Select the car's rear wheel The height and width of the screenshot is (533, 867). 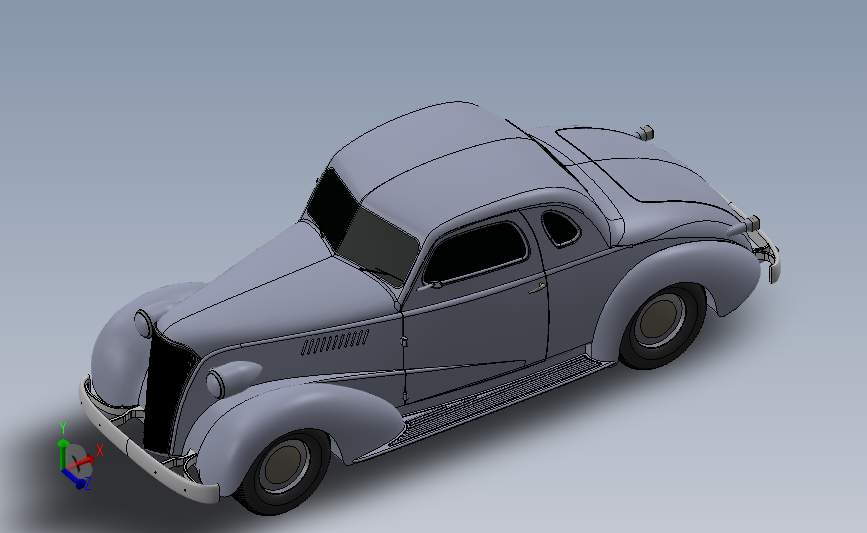pyautogui.click(x=661, y=325)
